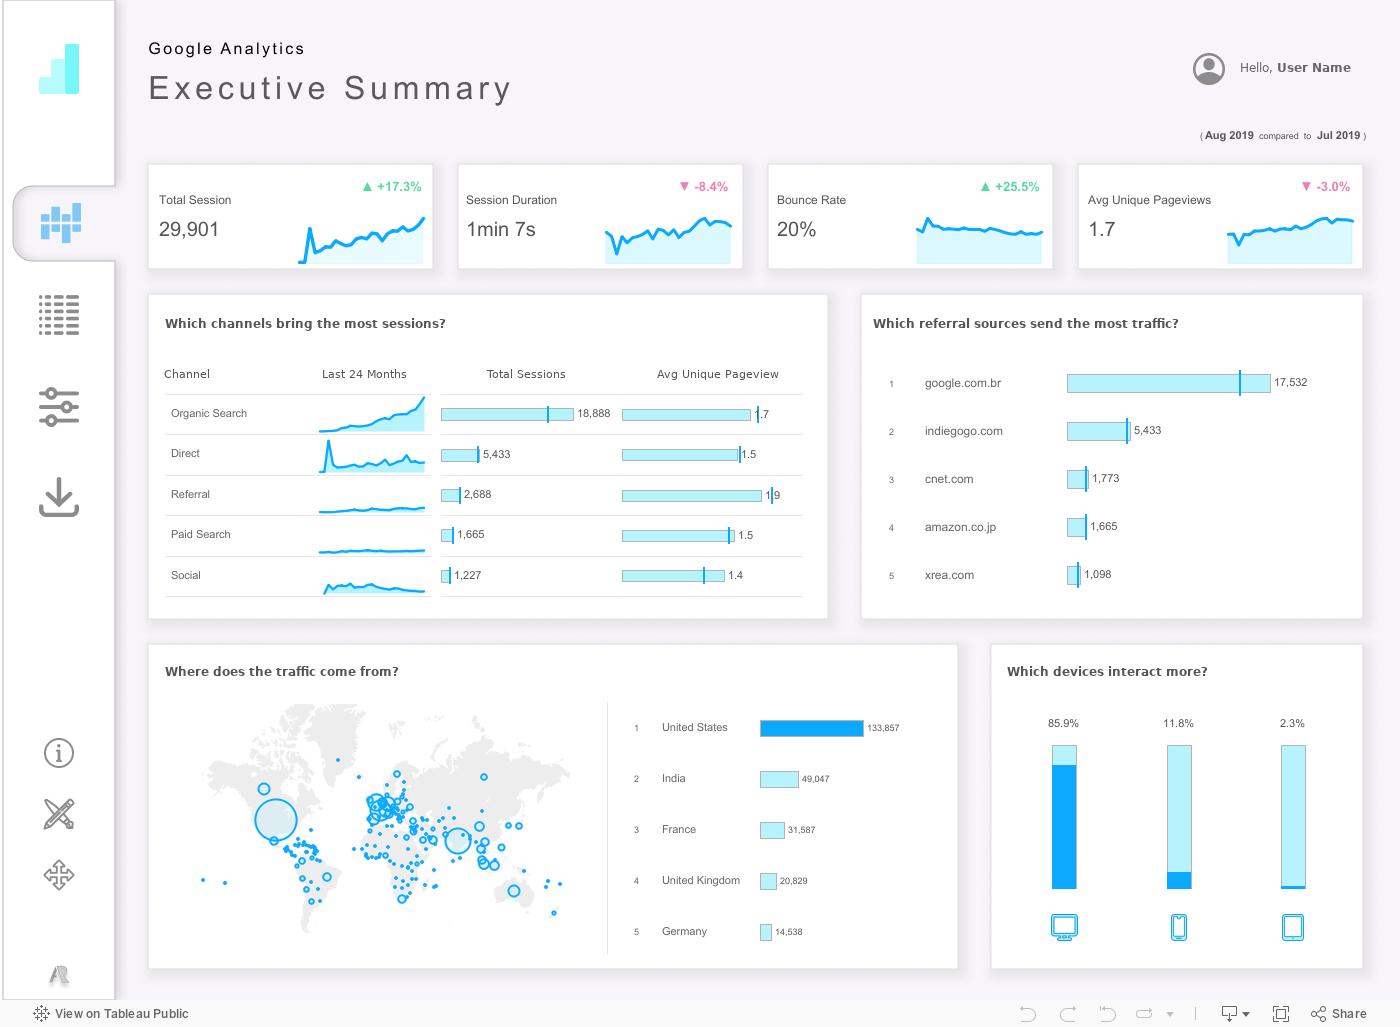The height and width of the screenshot is (1027, 1400).
Task: Open the filter sliders sidebar icon
Action: (59, 407)
